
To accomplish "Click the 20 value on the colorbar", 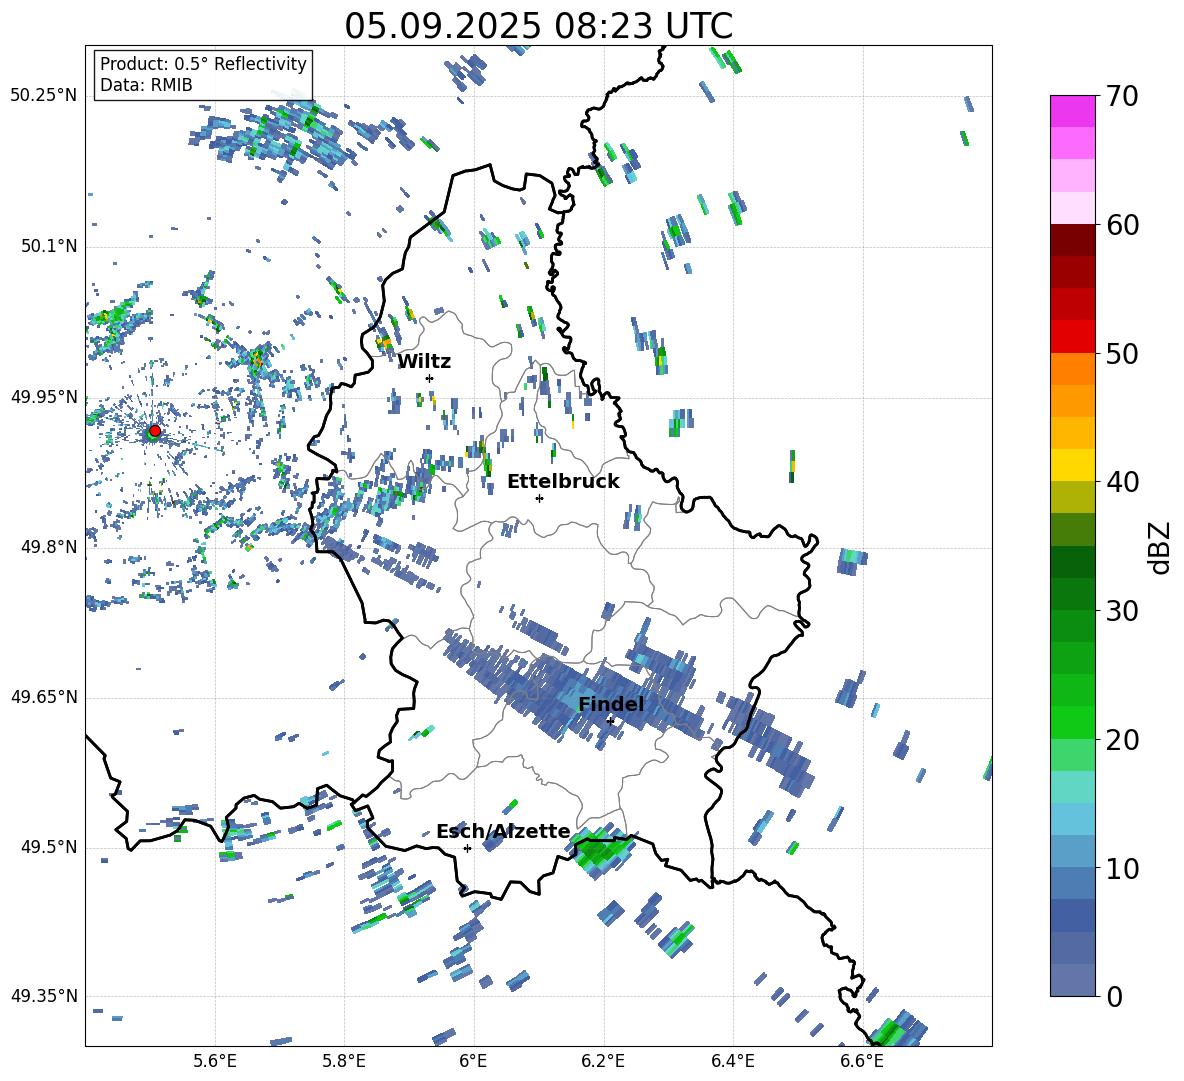I will pos(1122,740).
